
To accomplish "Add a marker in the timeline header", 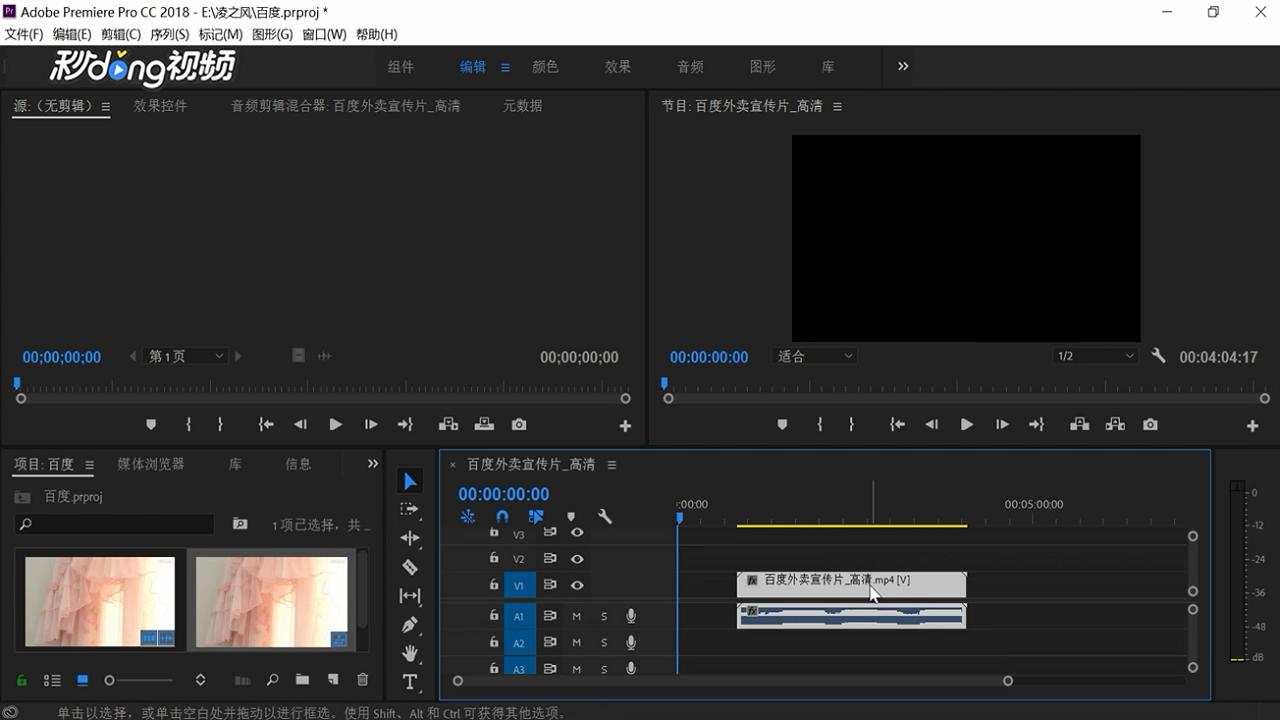I will 571,517.
